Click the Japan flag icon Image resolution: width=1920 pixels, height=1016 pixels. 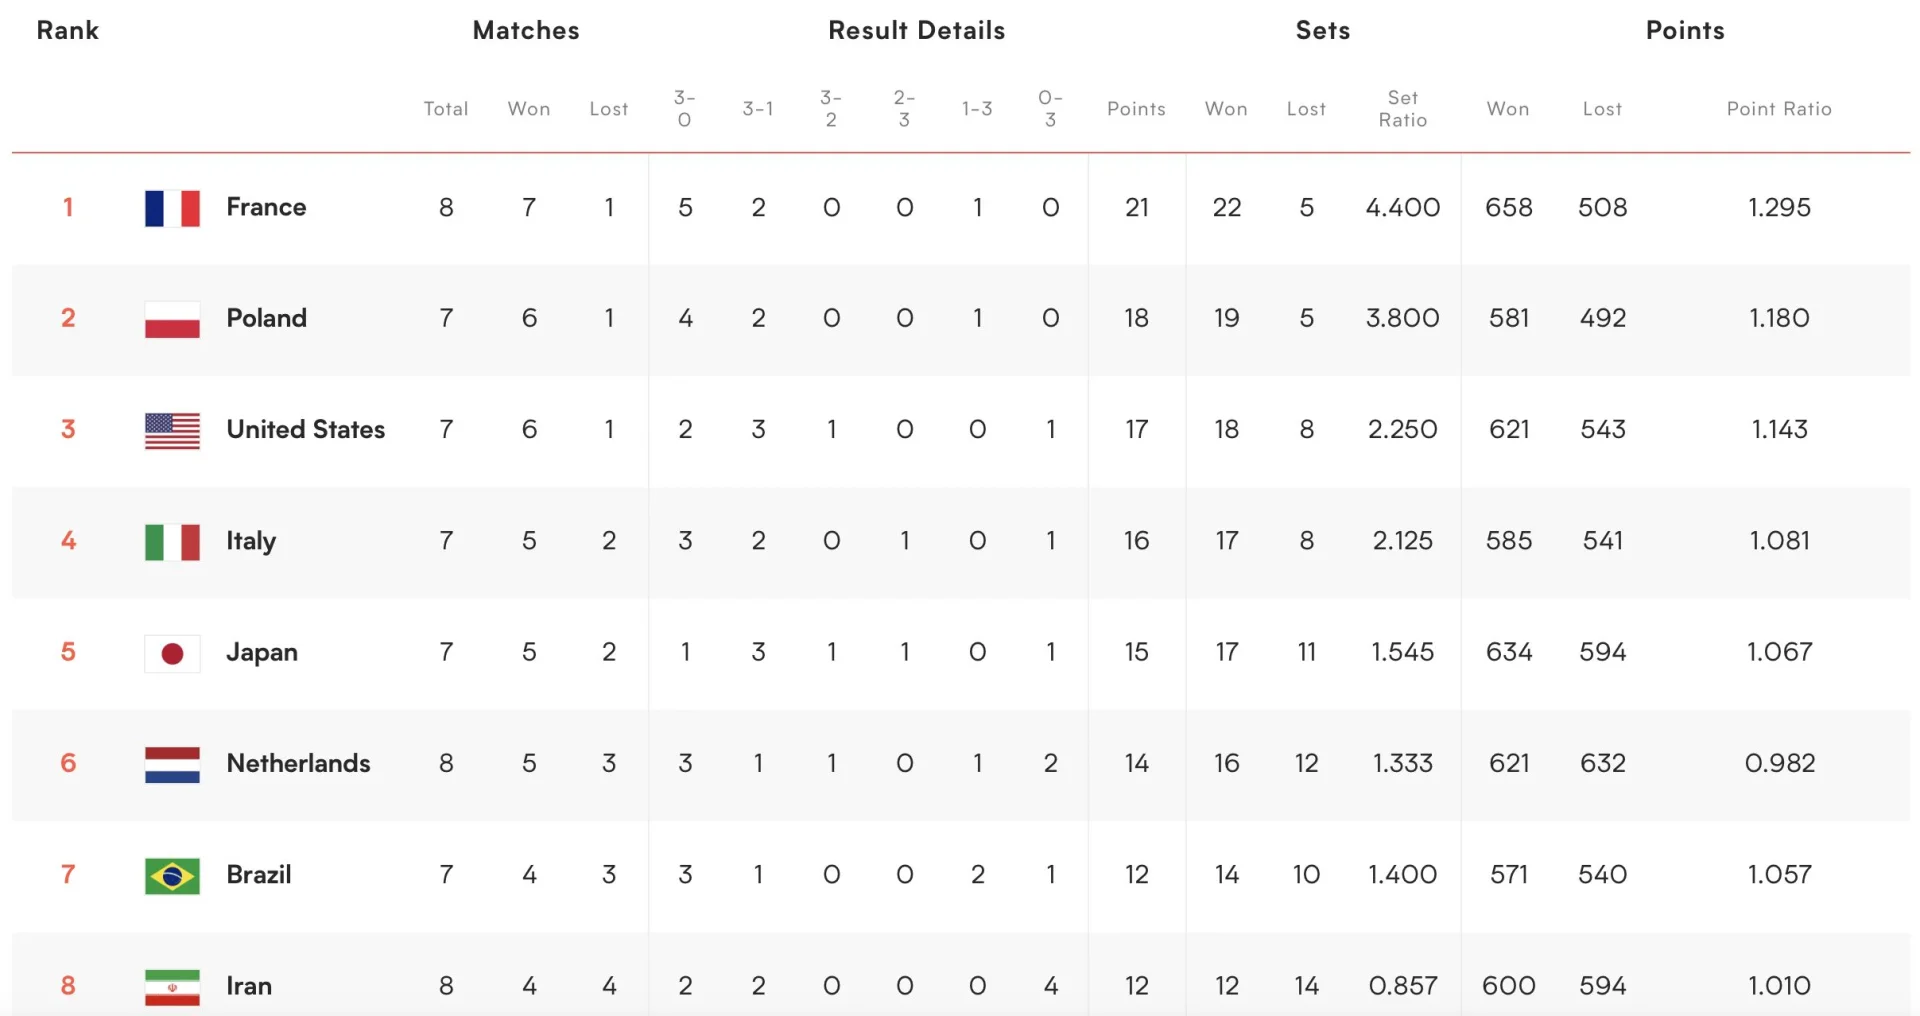coord(172,653)
